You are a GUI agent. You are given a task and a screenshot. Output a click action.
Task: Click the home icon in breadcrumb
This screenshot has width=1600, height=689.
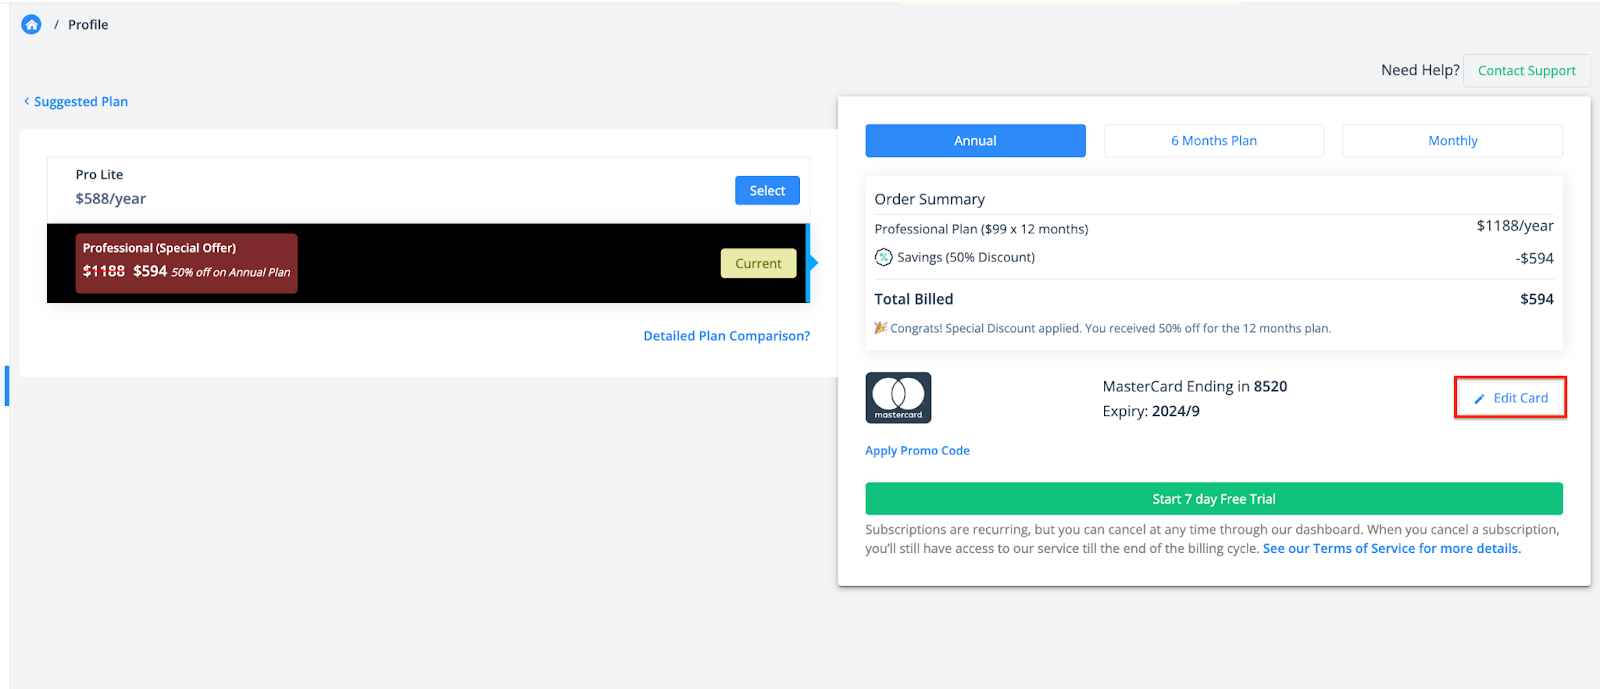(32, 24)
